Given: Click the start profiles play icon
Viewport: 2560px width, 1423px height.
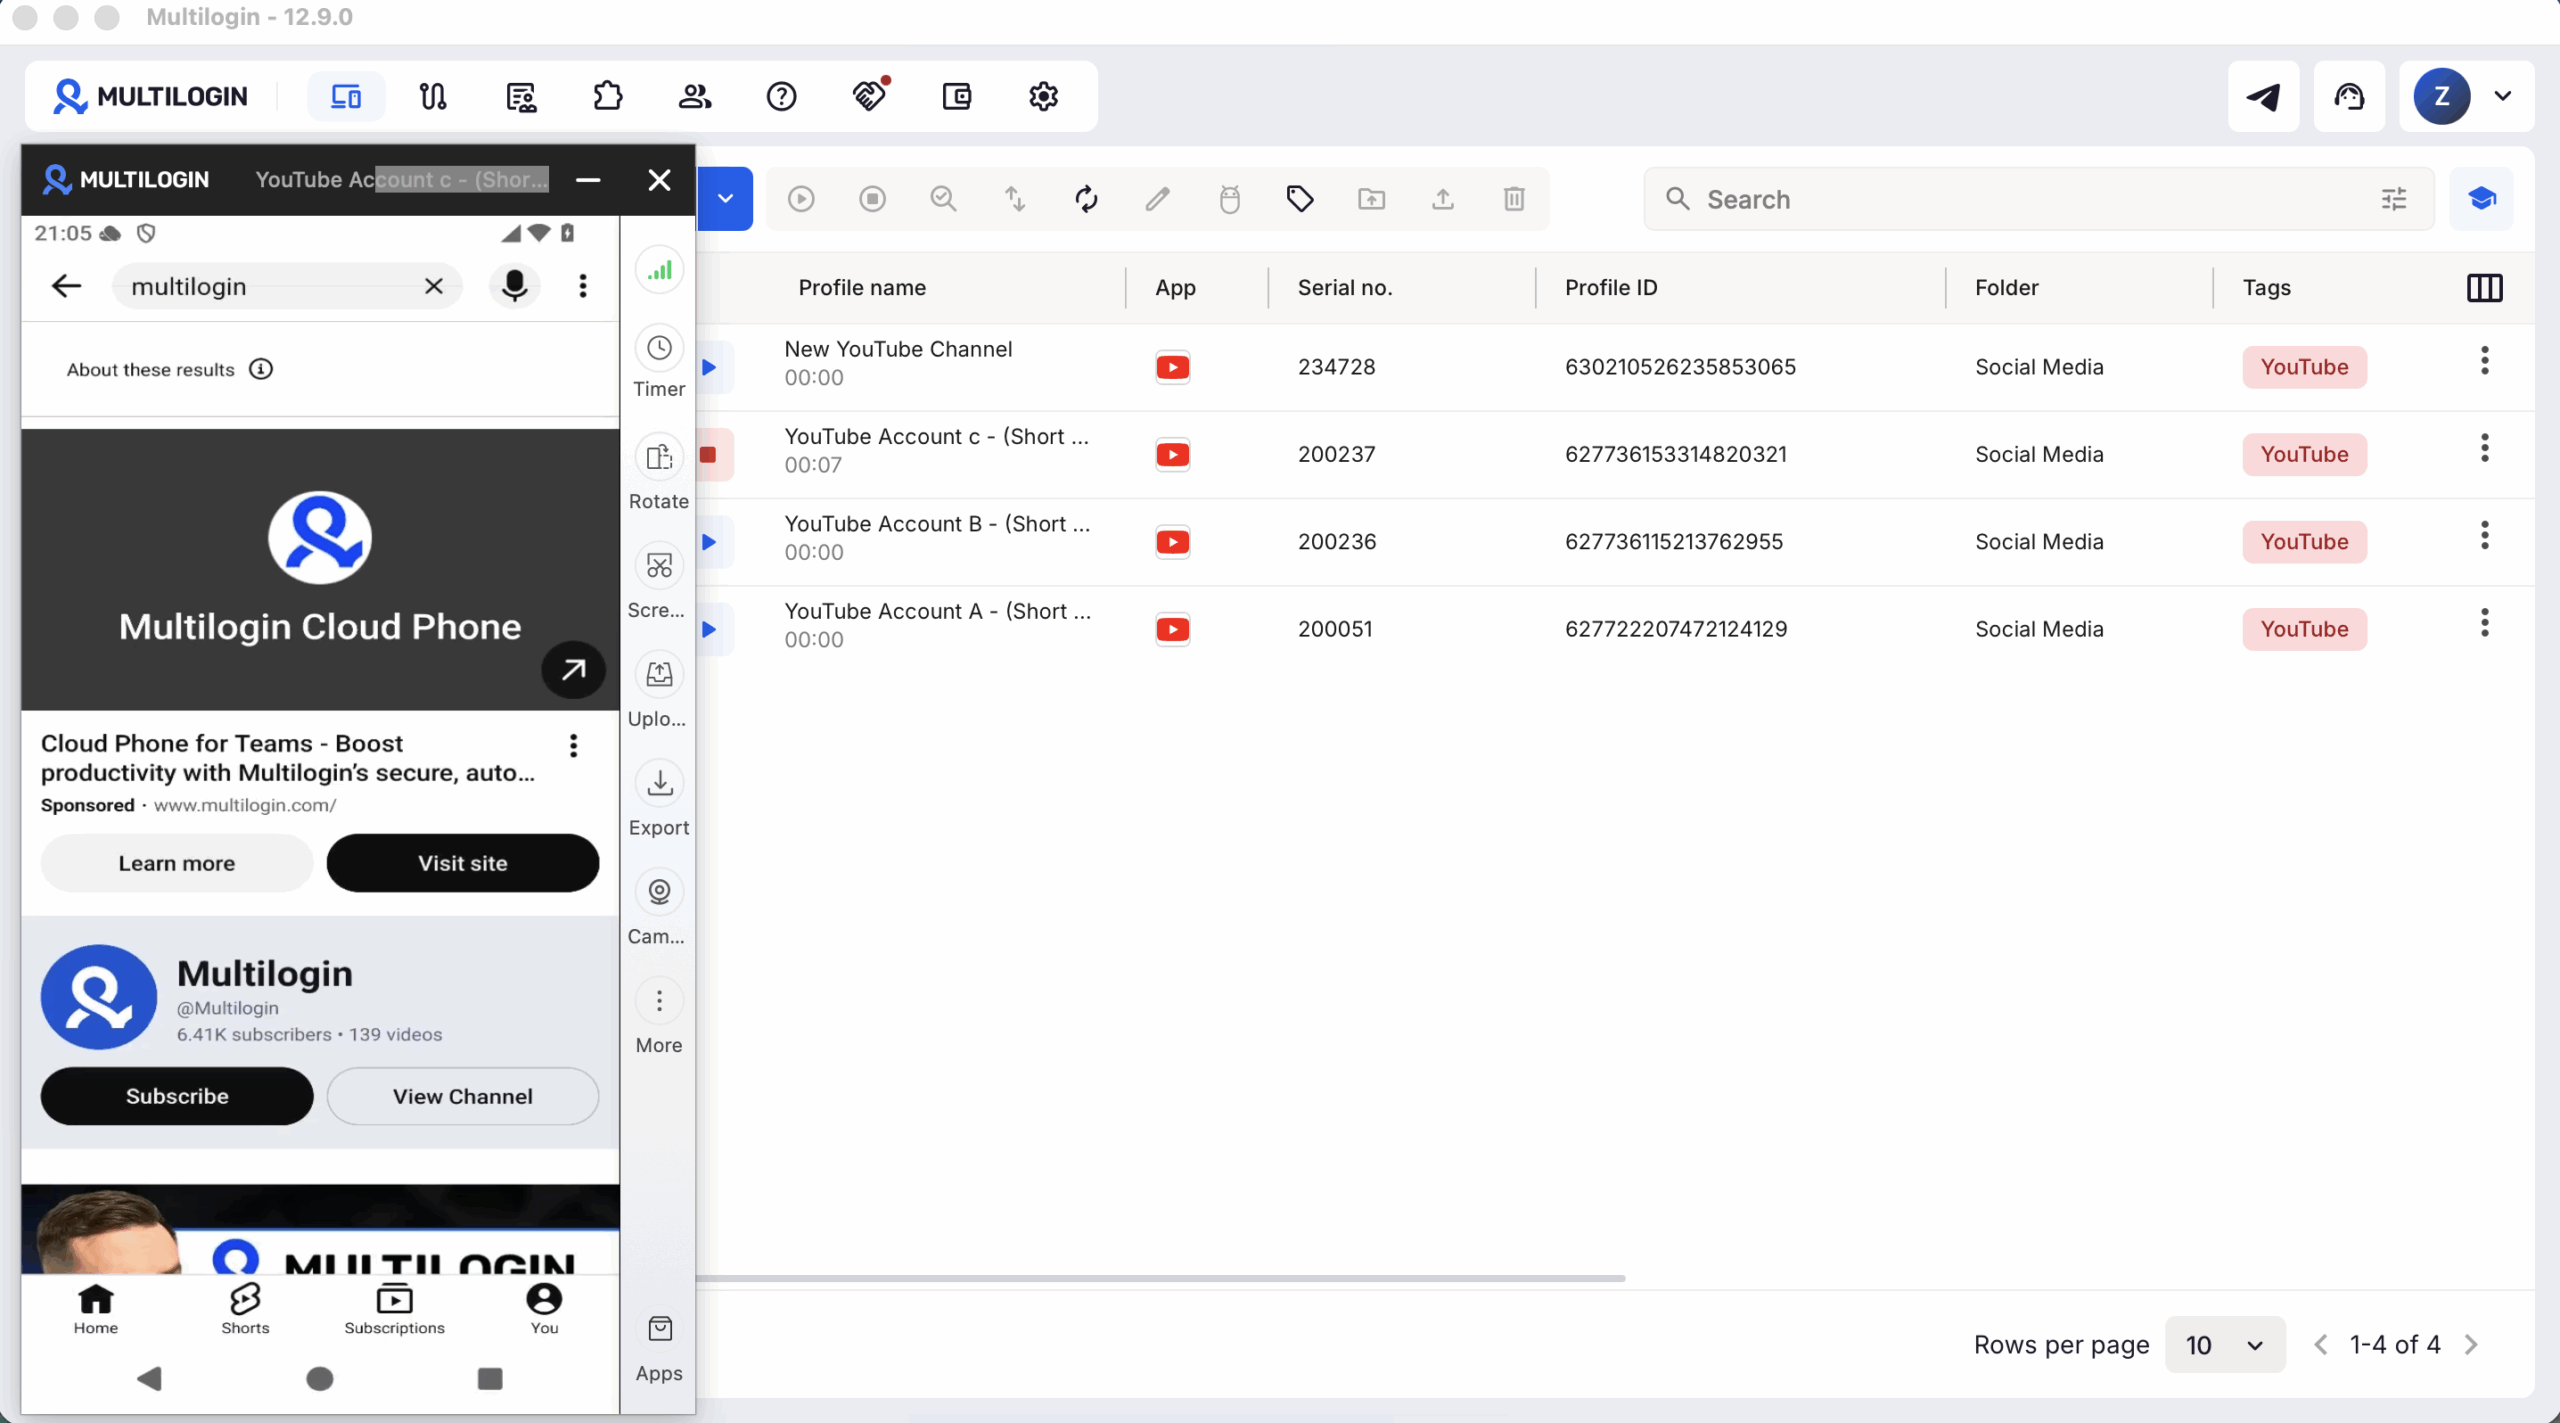Looking at the screenshot, I should 801,199.
